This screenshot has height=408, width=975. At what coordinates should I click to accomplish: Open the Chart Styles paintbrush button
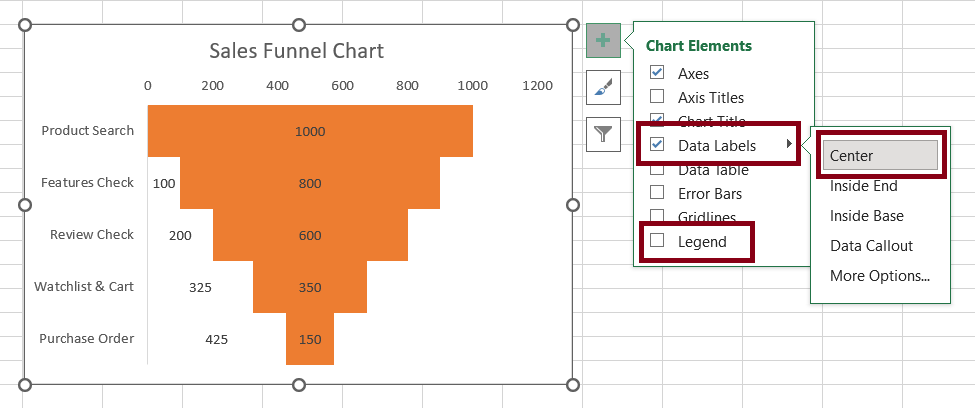coord(603,87)
